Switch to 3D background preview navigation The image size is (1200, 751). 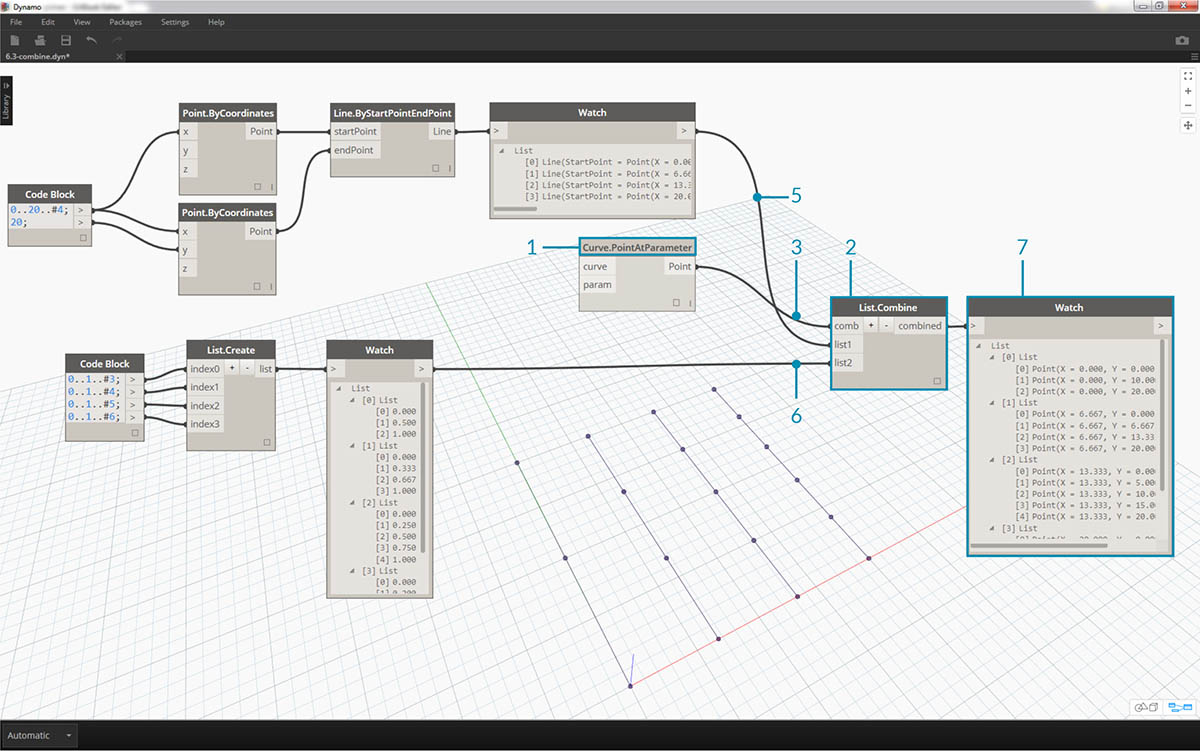coord(1144,708)
